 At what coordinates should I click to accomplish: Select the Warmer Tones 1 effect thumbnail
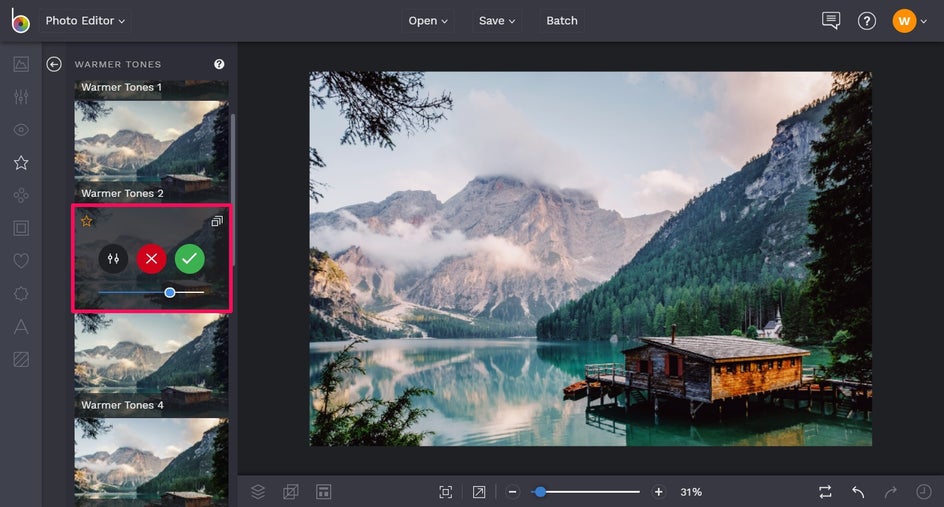[151, 90]
